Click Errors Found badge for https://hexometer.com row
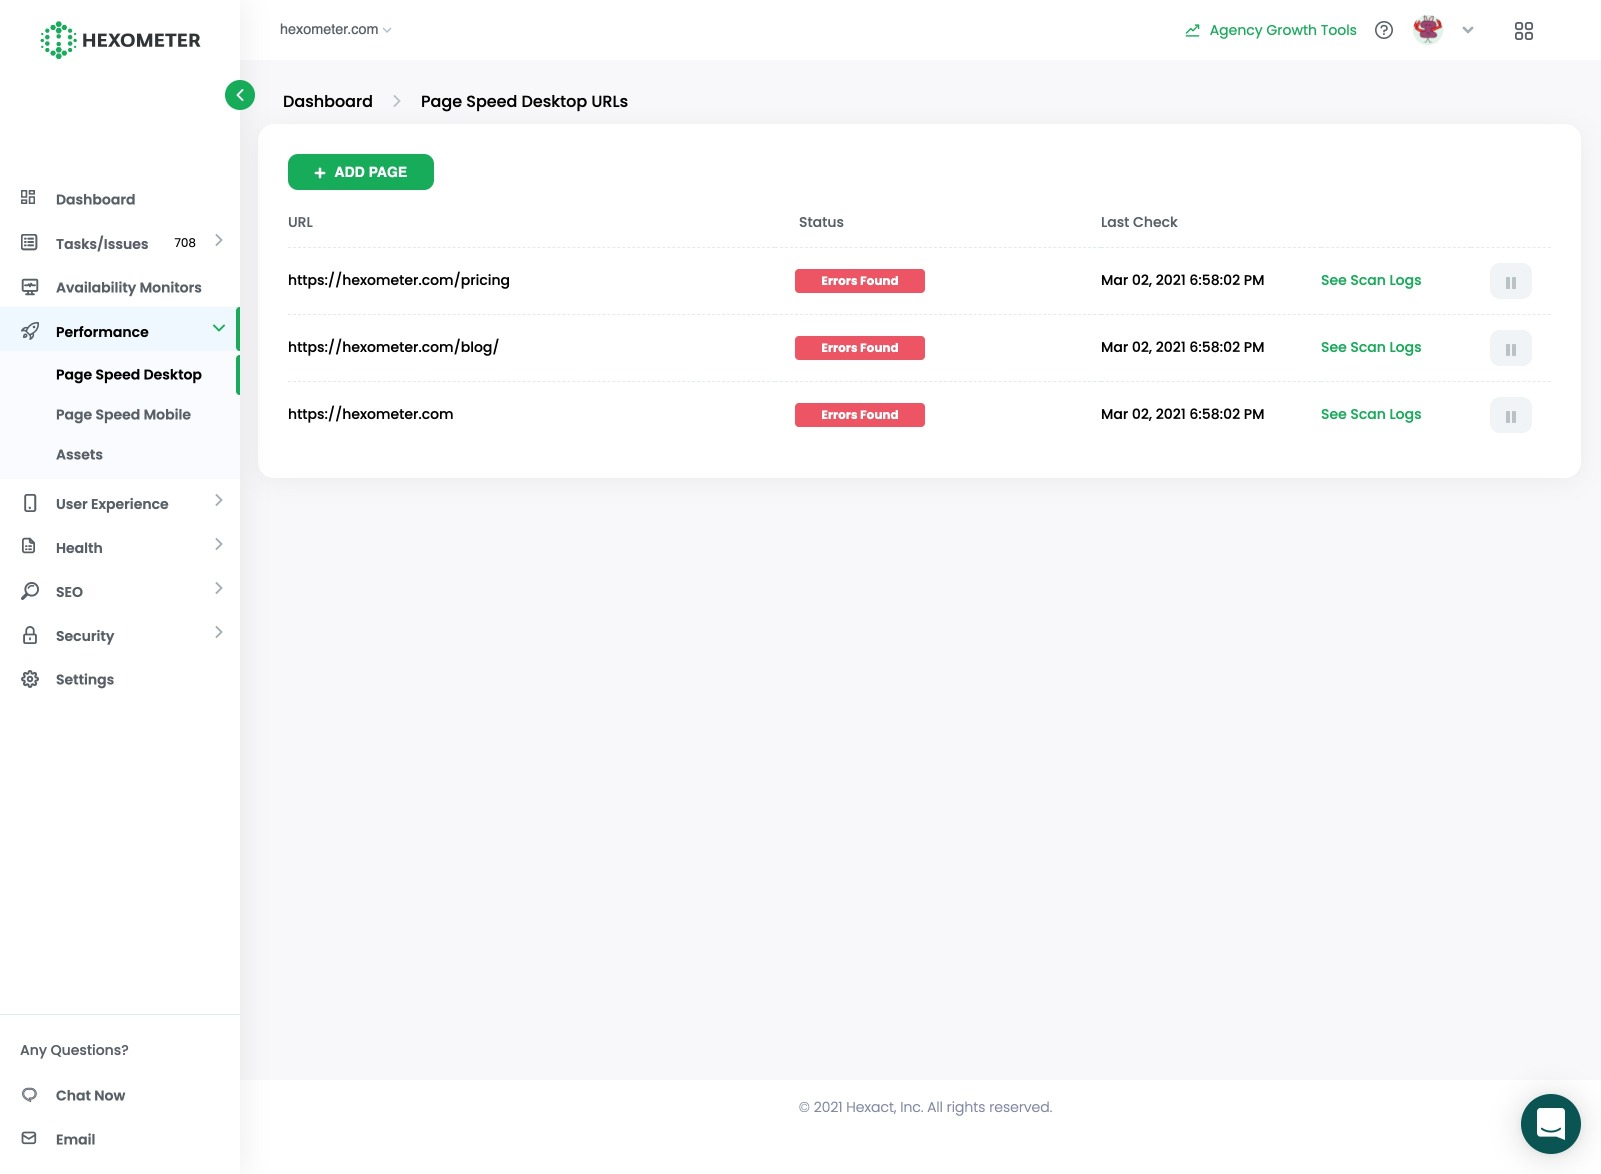1601x1174 pixels. click(860, 415)
